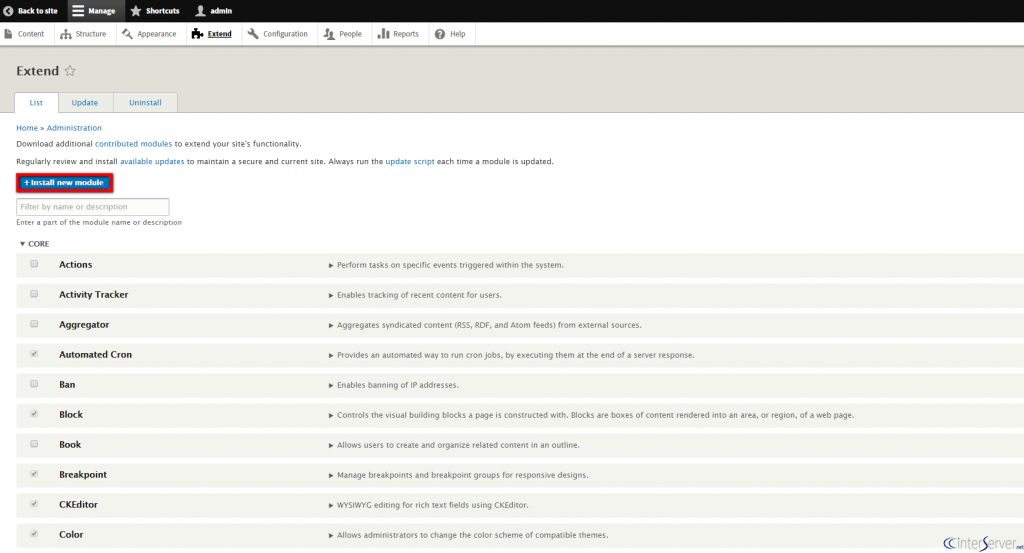Open the Manage hamburger menu icon

tap(78, 11)
